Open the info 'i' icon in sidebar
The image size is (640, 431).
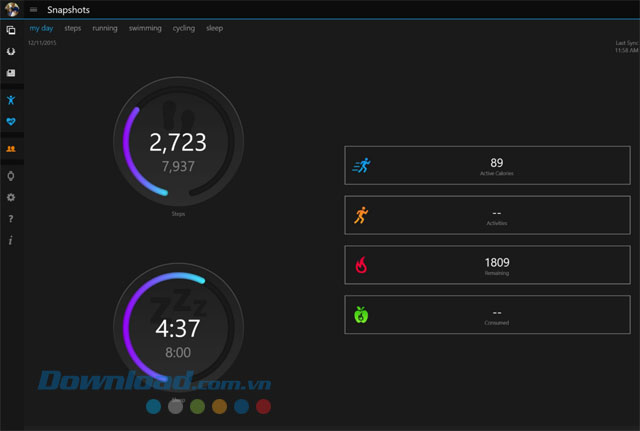click(10, 241)
